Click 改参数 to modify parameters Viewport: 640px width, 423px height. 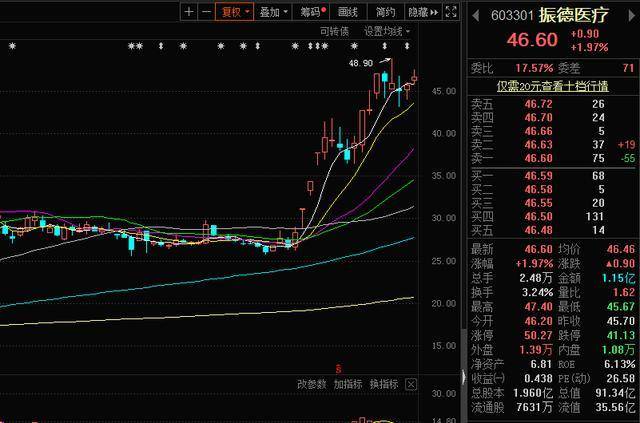coord(312,384)
